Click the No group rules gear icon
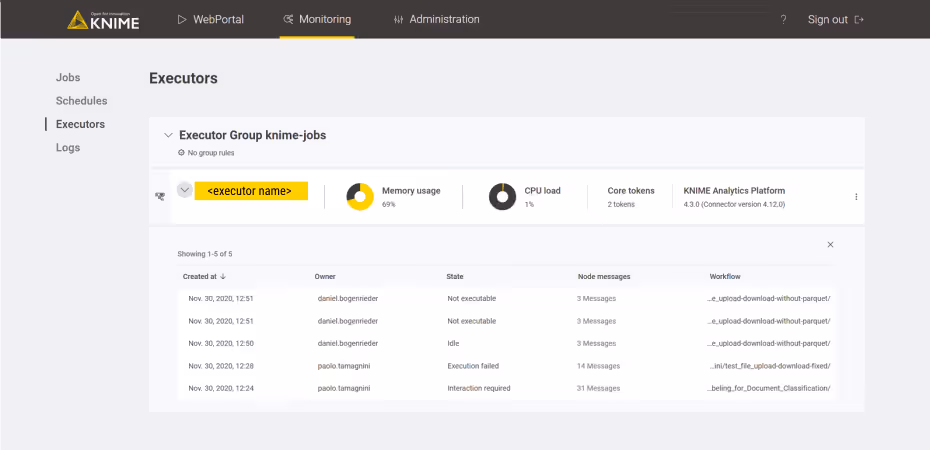Viewport: 930px width, 450px height. point(181,152)
